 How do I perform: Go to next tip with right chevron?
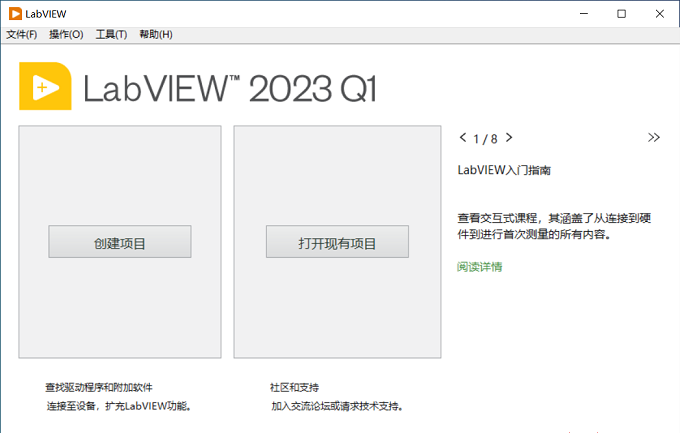click(x=509, y=138)
